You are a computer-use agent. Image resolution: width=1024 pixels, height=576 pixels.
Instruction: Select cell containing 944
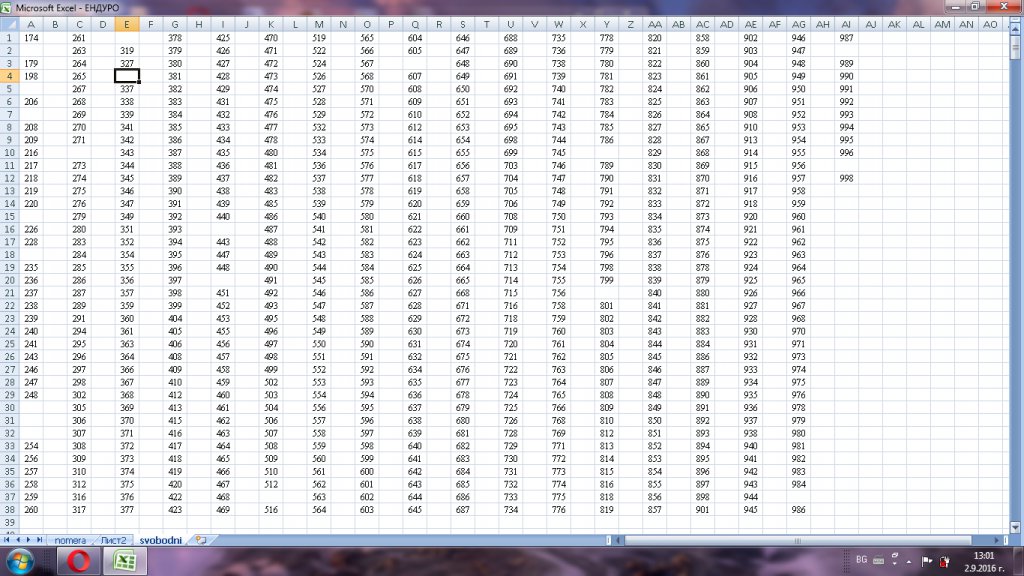750,497
